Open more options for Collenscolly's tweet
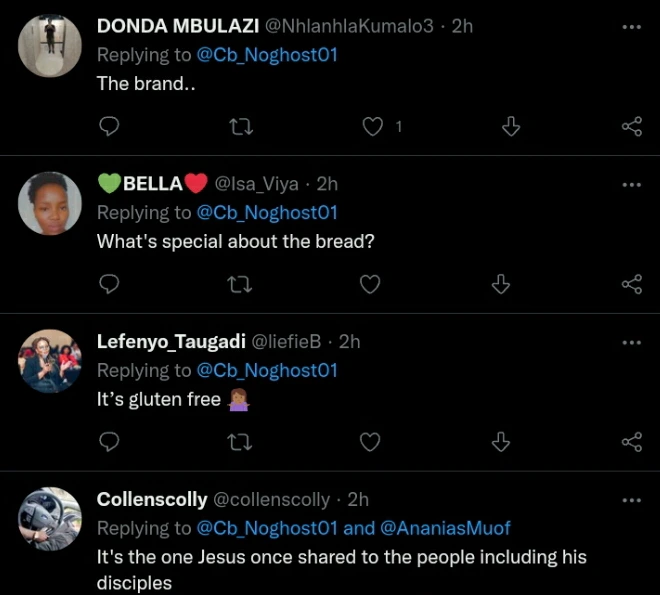Viewport: 660px width, 595px height. pos(631,500)
